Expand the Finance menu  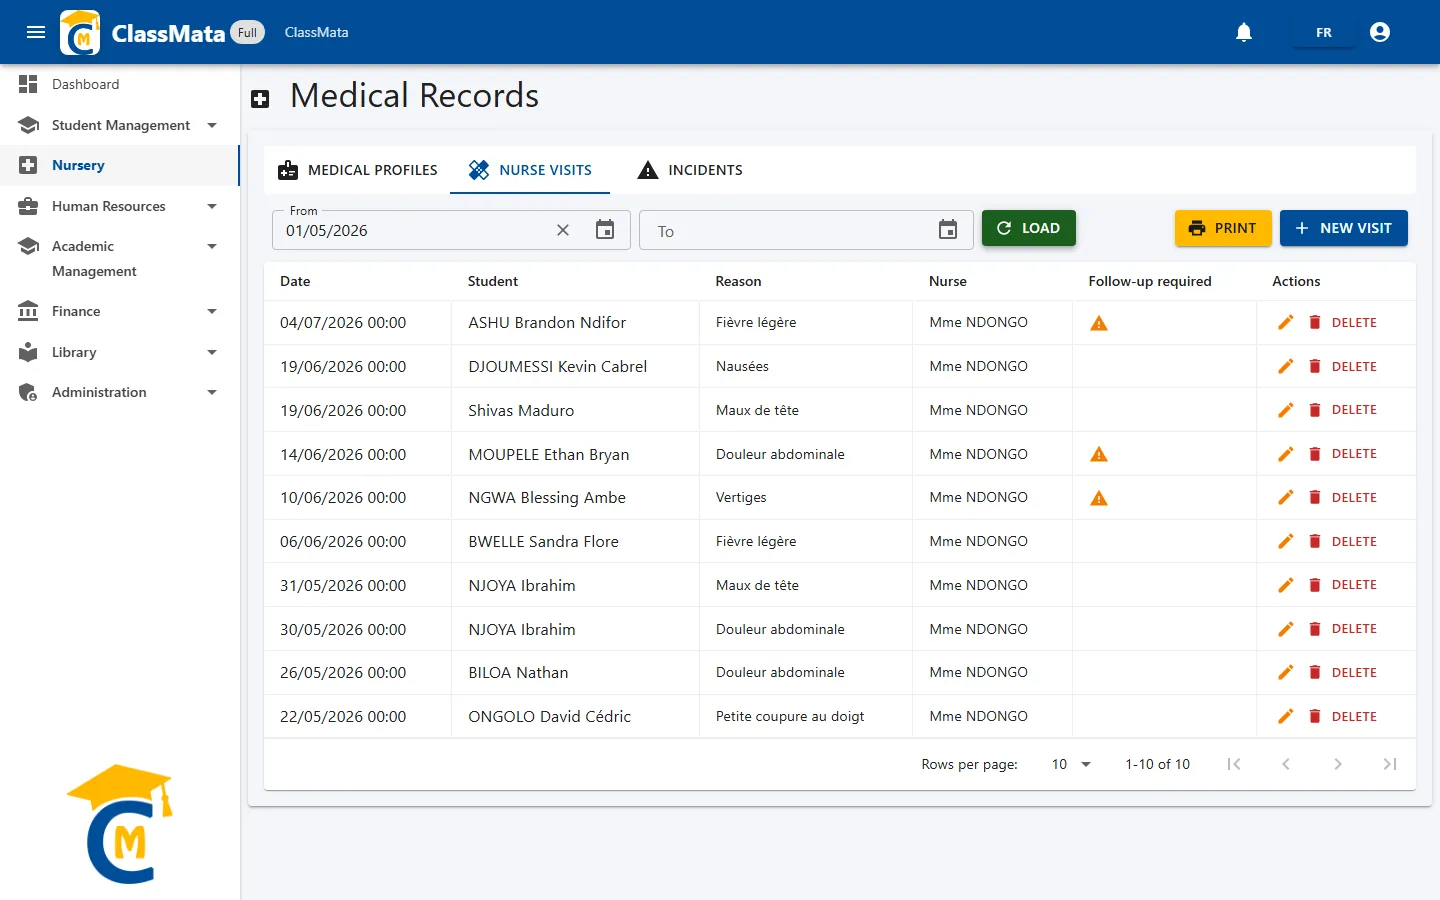pos(120,311)
